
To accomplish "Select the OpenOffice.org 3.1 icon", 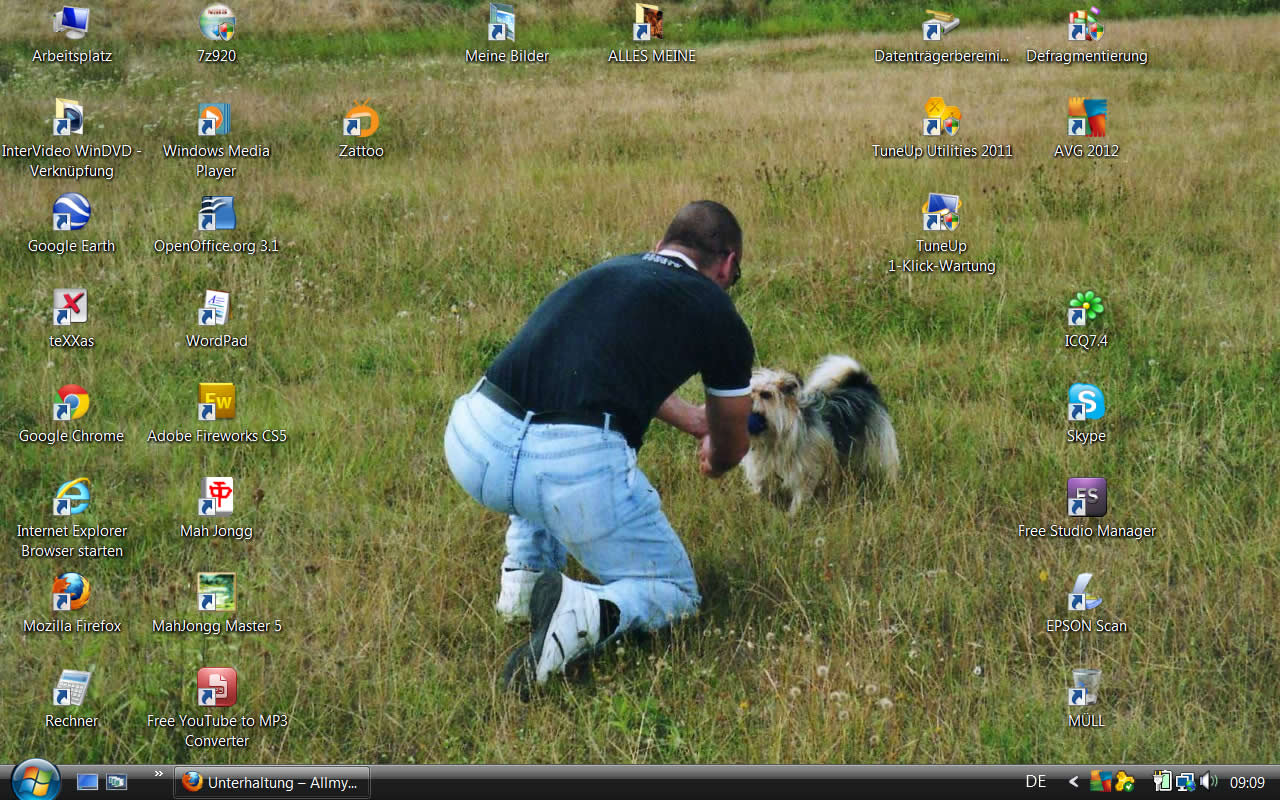I will coord(217,213).
